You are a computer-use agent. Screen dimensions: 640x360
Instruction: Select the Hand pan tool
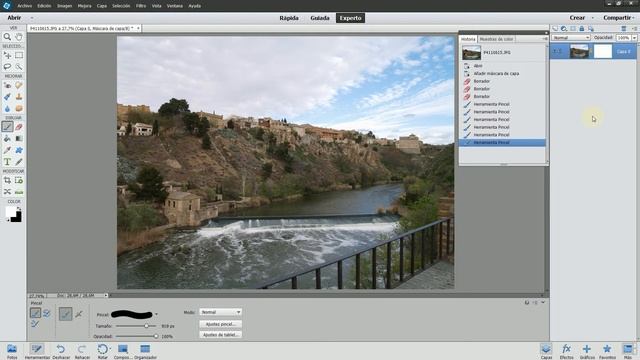(x=19, y=37)
